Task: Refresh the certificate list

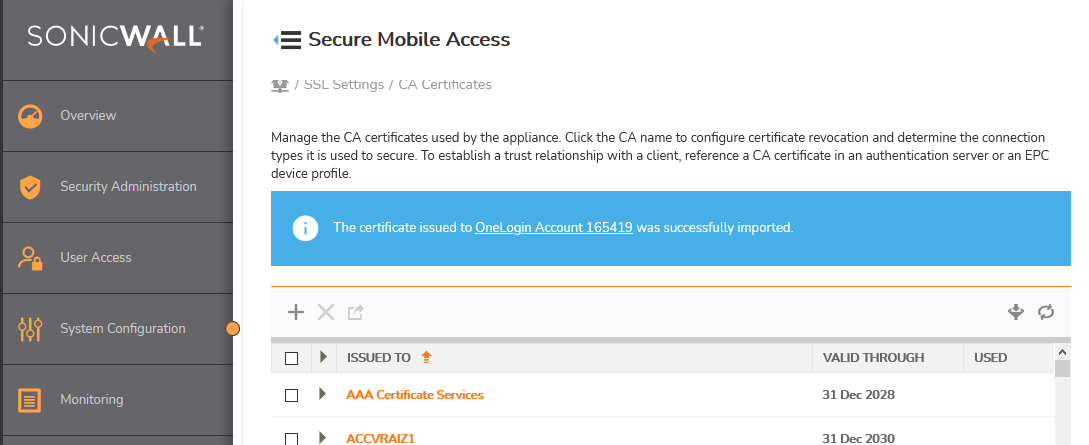Action: (x=1046, y=312)
